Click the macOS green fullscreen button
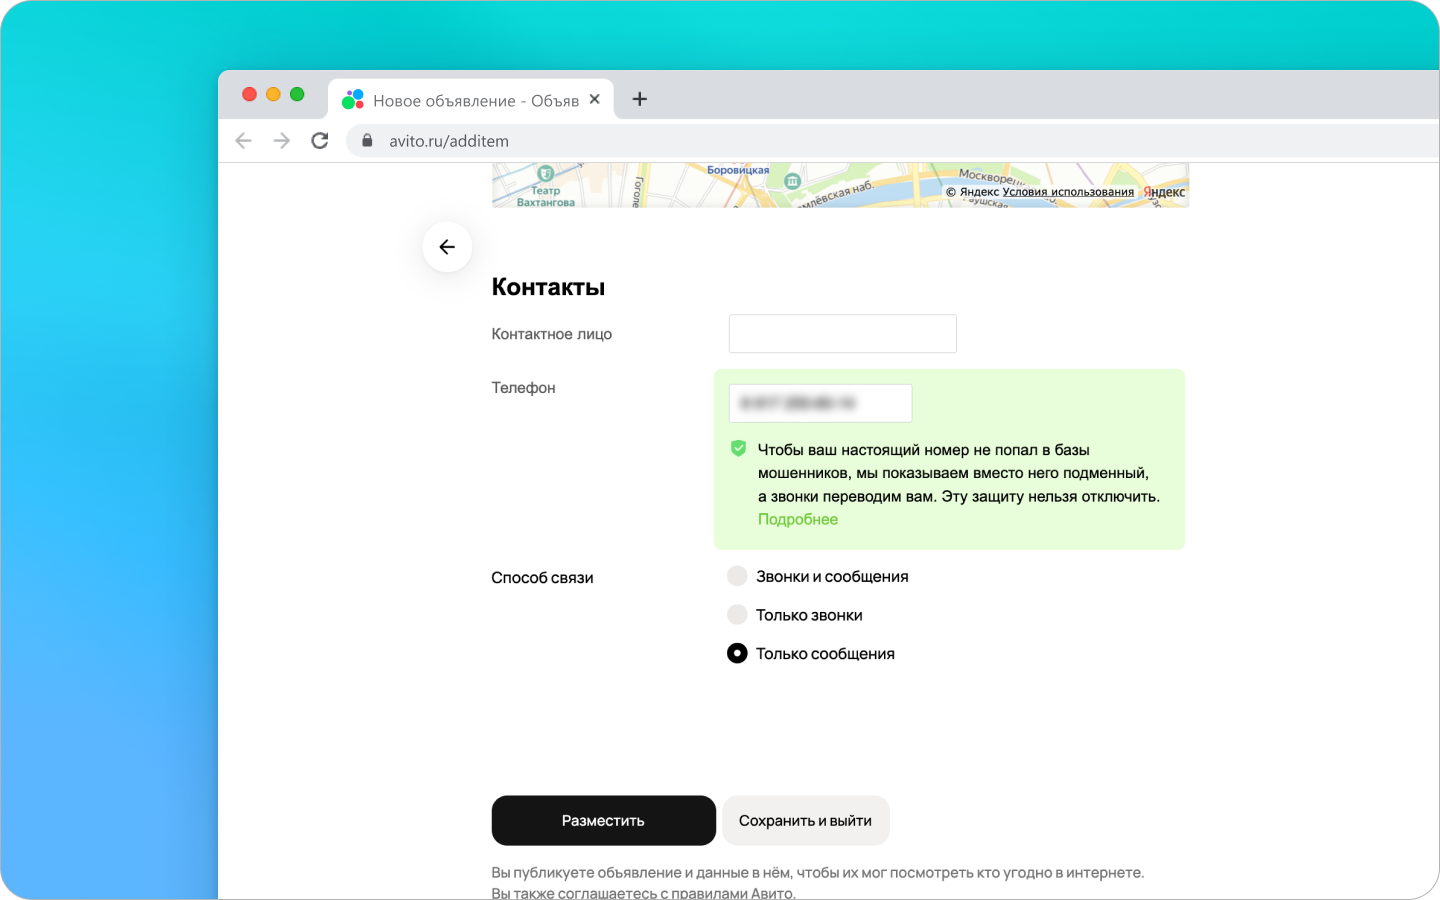 click(297, 94)
